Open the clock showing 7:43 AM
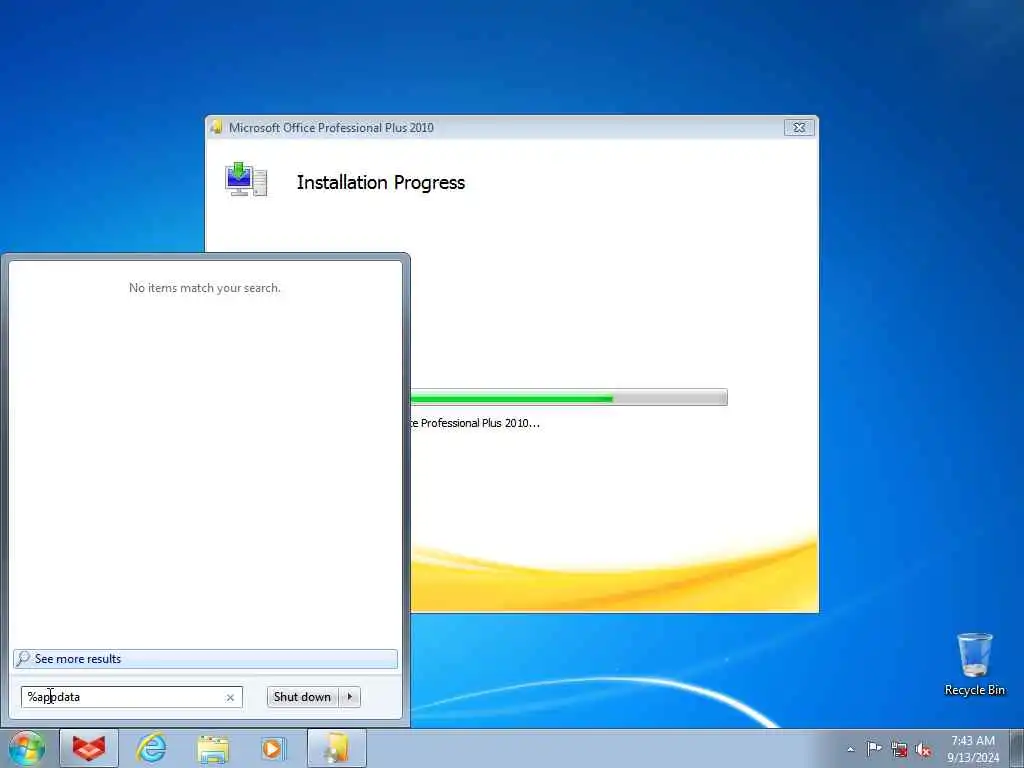 coord(973,748)
